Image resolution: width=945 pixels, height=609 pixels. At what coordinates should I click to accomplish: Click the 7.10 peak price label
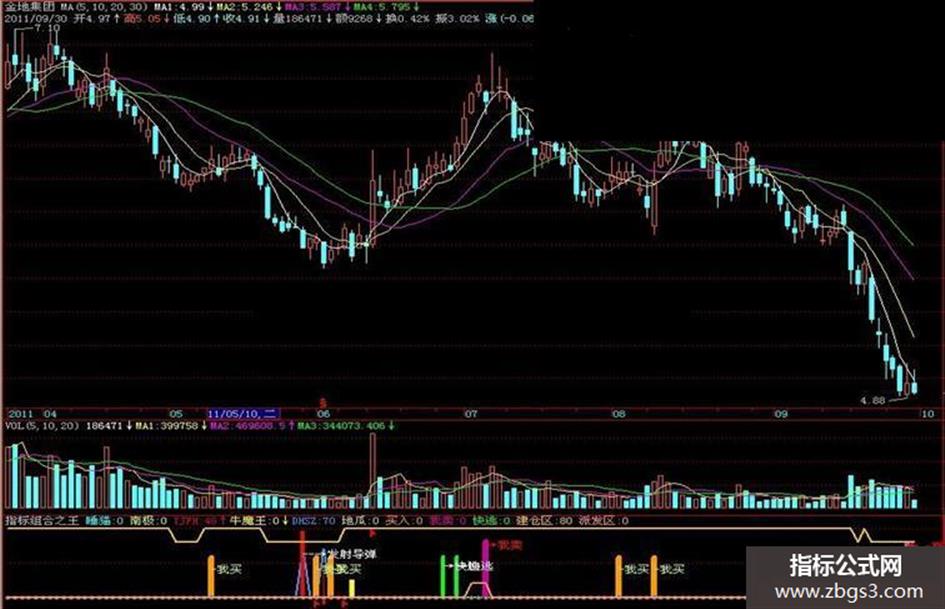(47, 28)
